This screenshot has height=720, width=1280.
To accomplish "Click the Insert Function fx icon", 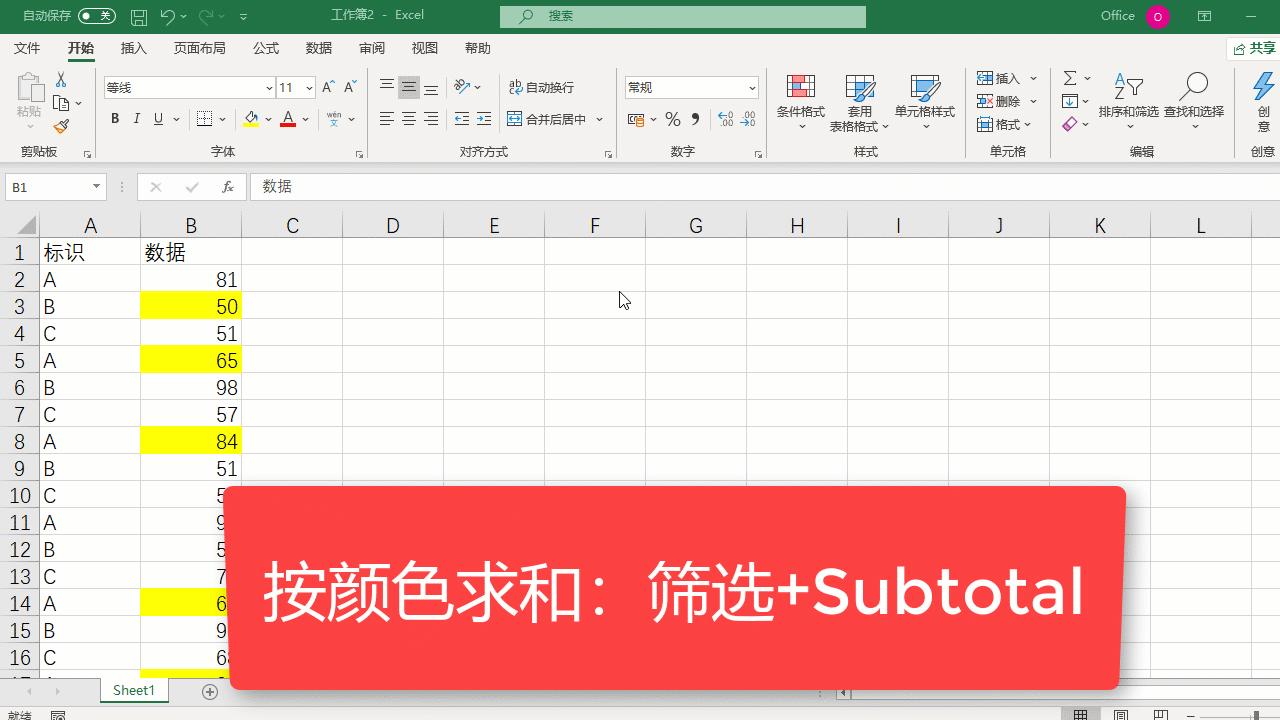I will [x=228, y=187].
